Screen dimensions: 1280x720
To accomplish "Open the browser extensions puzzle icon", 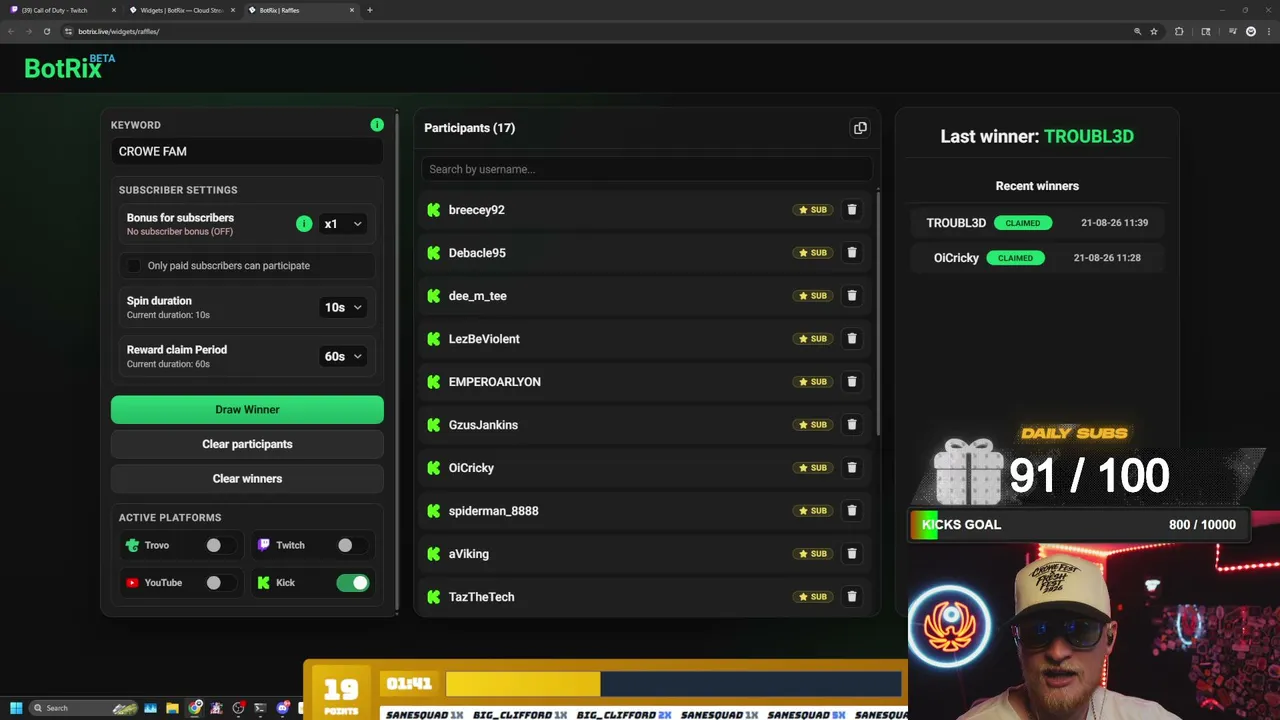I will click(x=1179, y=31).
